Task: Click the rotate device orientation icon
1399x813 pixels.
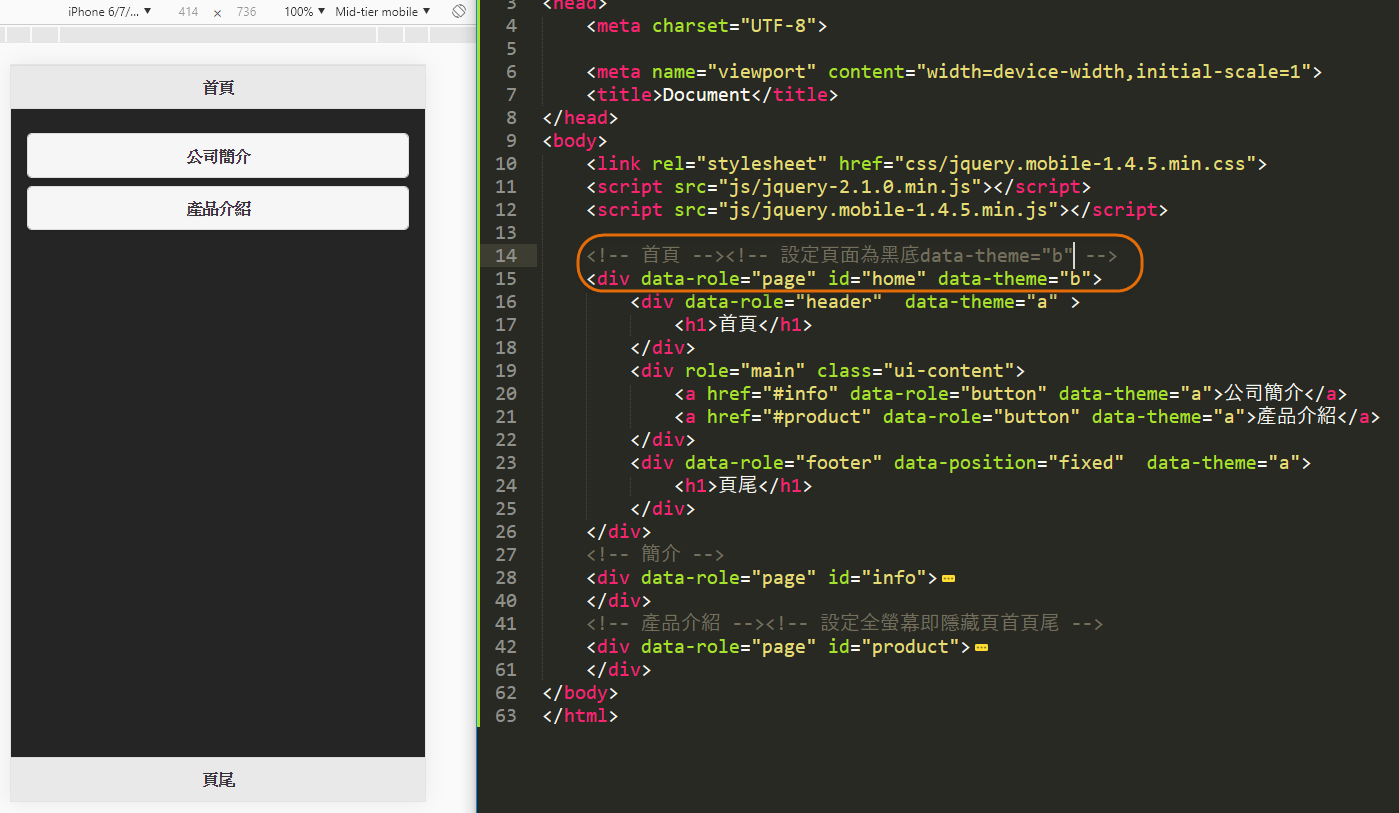Action: (459, 11)
